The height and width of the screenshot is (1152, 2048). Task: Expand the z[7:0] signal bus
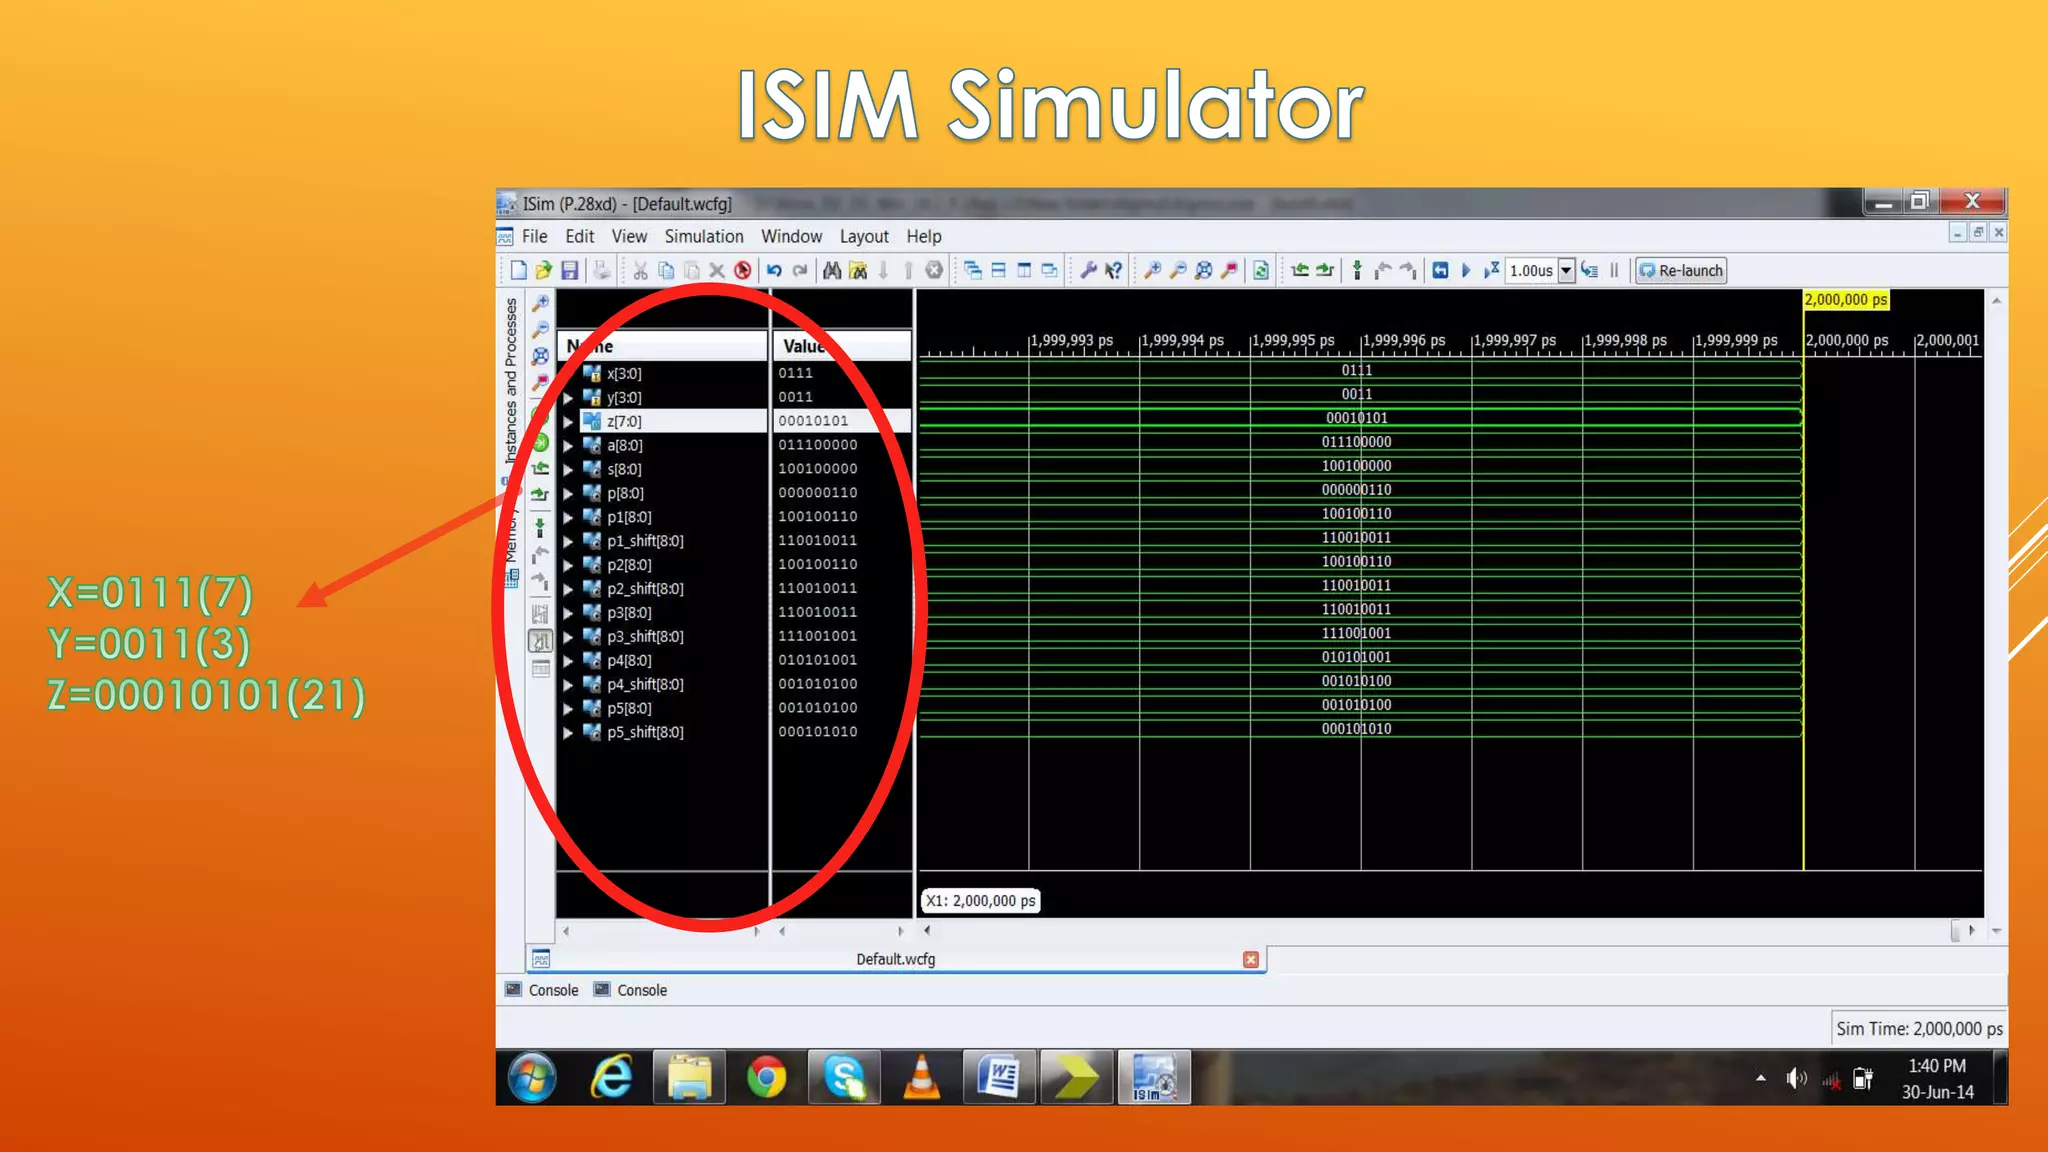point(568,422)
